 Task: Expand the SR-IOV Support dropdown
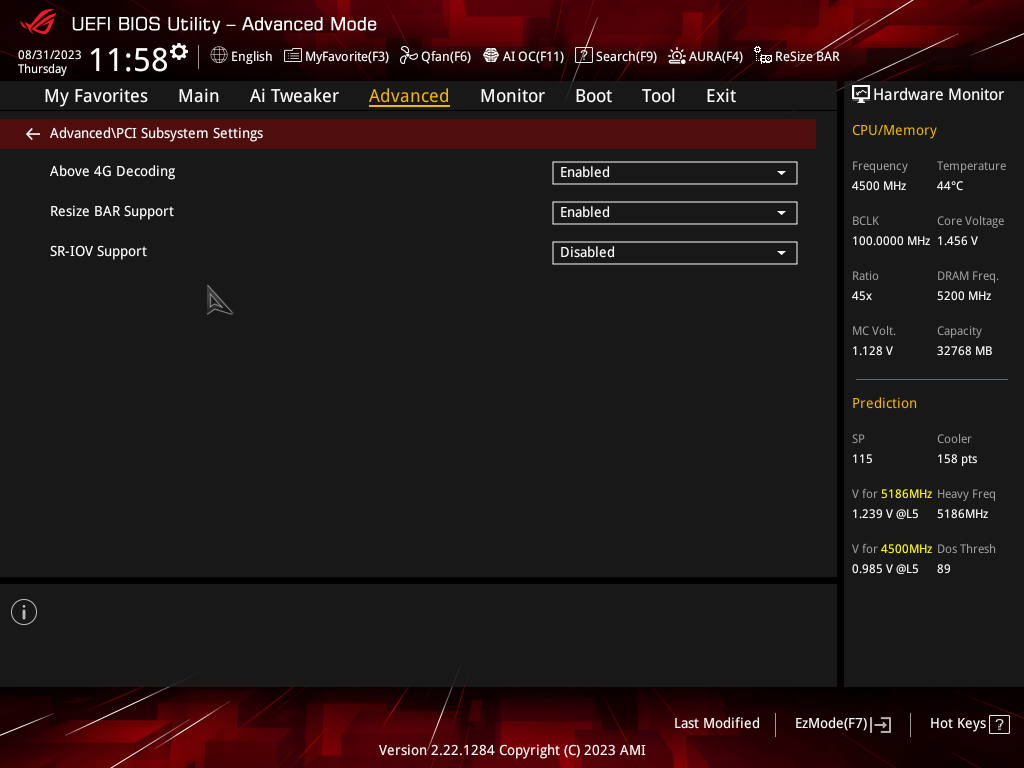coord(675,252)
